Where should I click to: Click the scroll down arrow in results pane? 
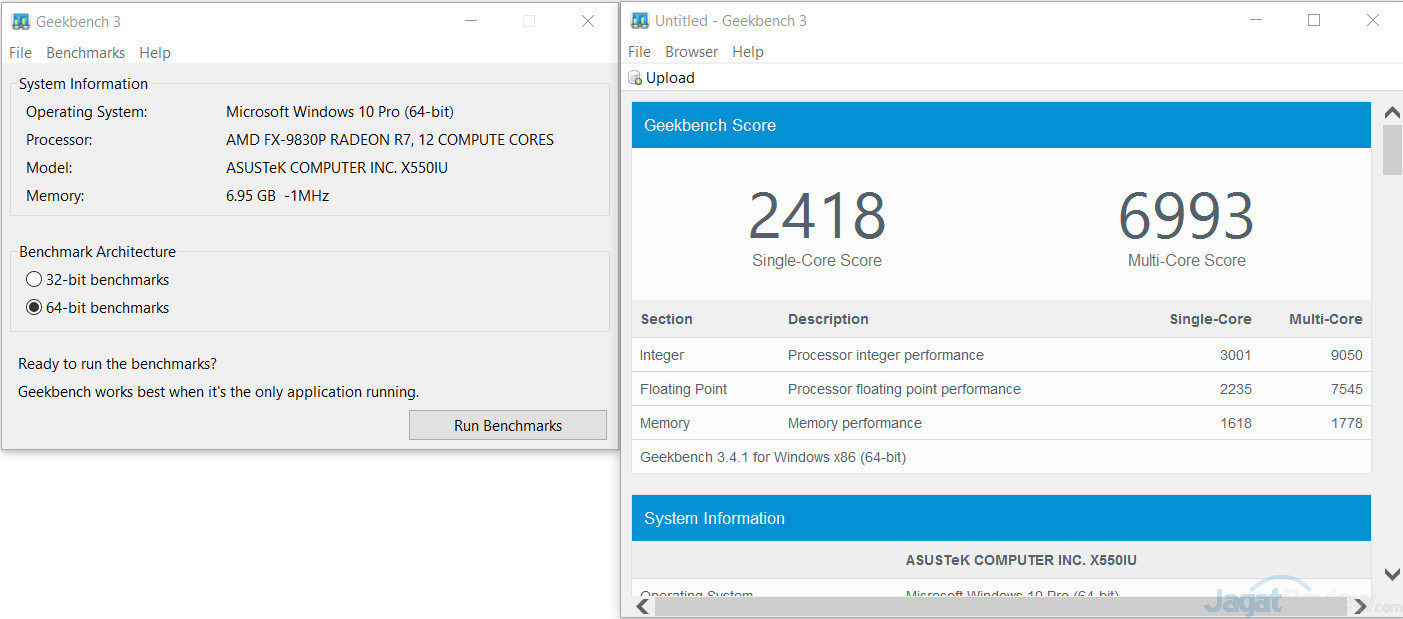click(x=1391, y=574)
